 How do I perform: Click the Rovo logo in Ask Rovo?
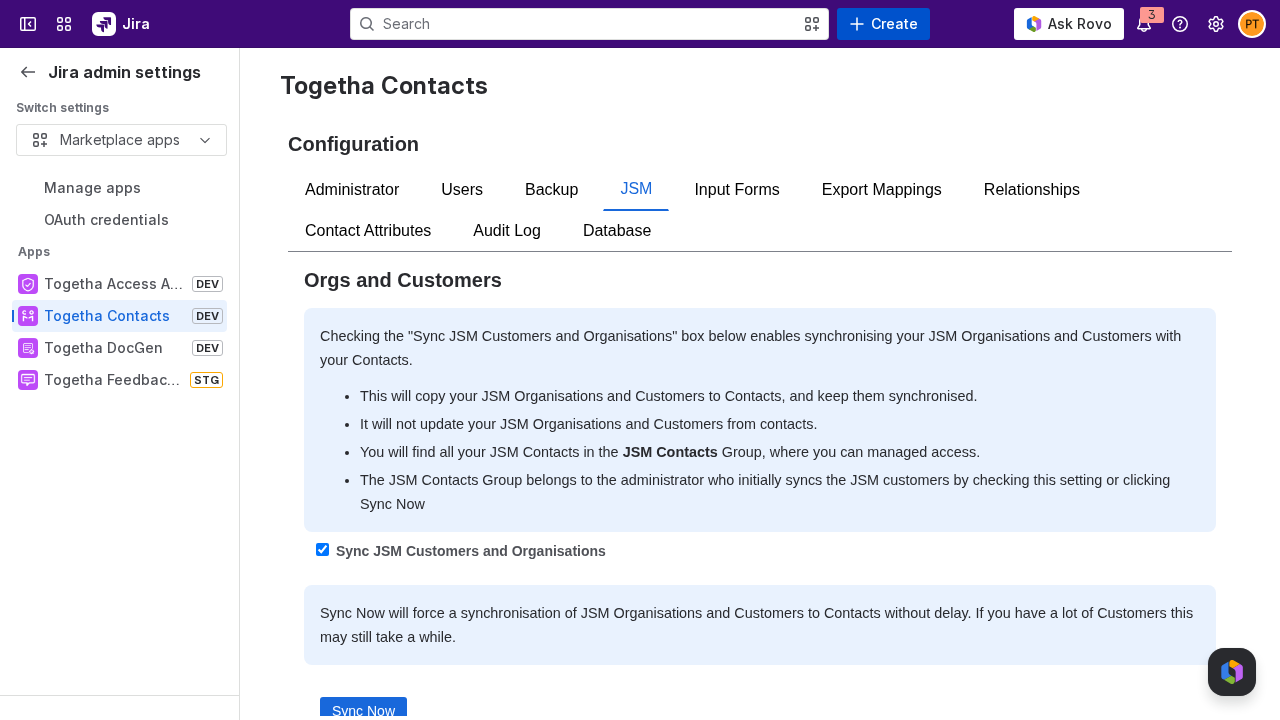coord(1034,24)
